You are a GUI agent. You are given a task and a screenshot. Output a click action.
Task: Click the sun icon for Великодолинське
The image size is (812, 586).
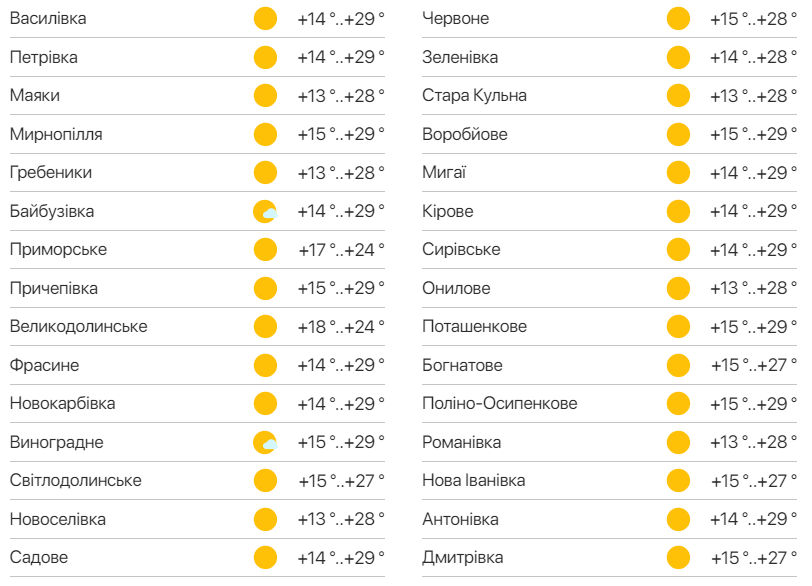[265, 327]
